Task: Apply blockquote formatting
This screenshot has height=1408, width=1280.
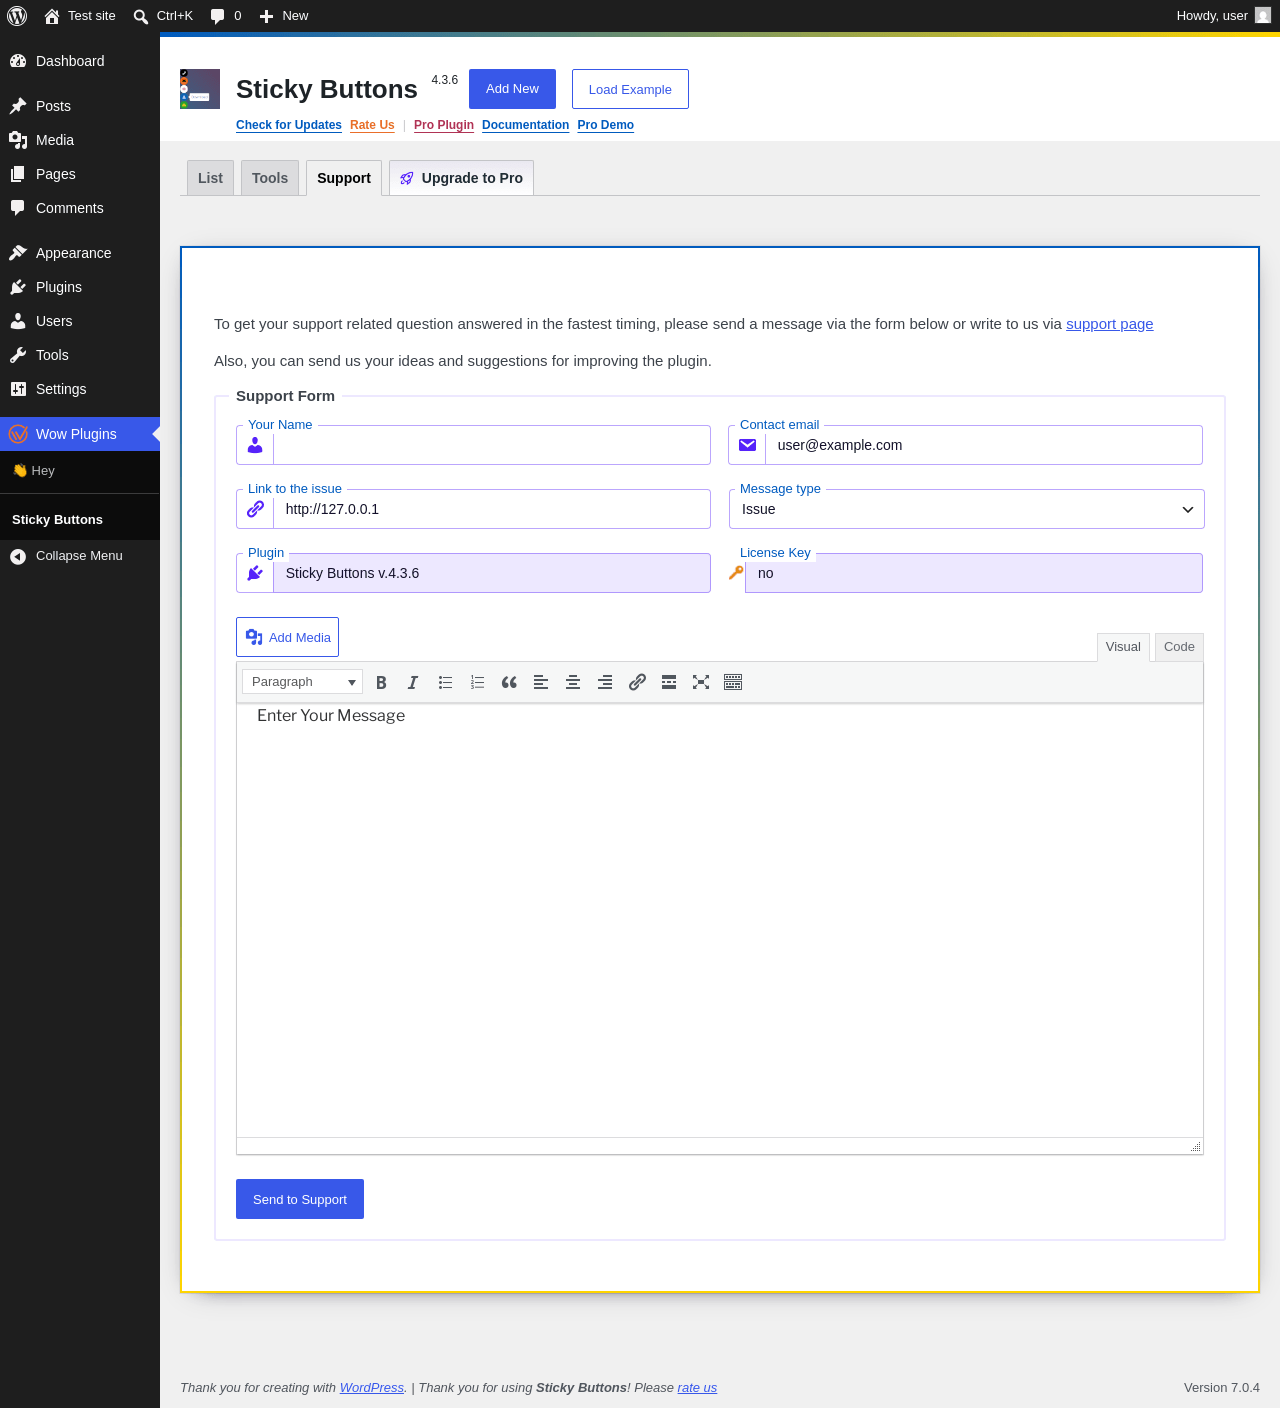Action: (509, 682)
